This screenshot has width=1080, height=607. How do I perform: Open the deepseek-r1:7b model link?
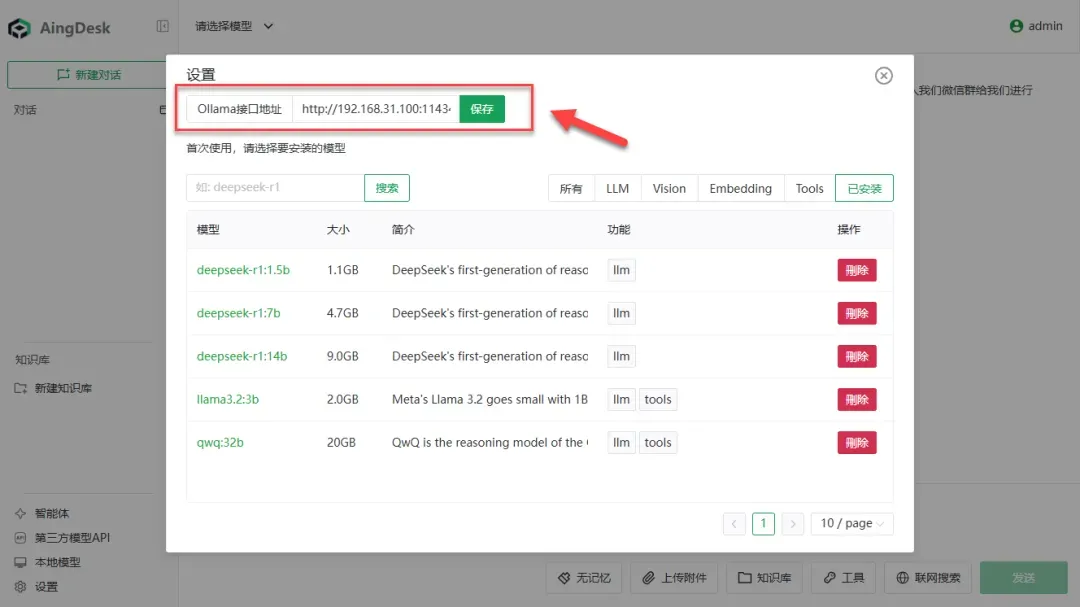click(x=238, y=313)
